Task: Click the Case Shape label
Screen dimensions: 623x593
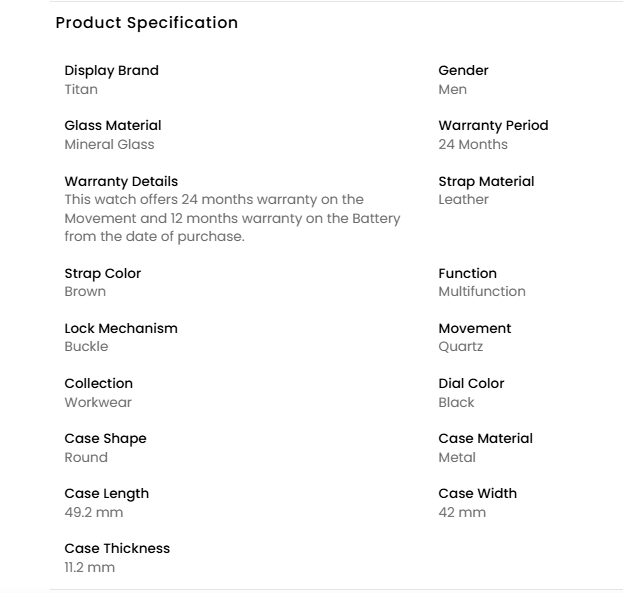Action: coord(105,438)
